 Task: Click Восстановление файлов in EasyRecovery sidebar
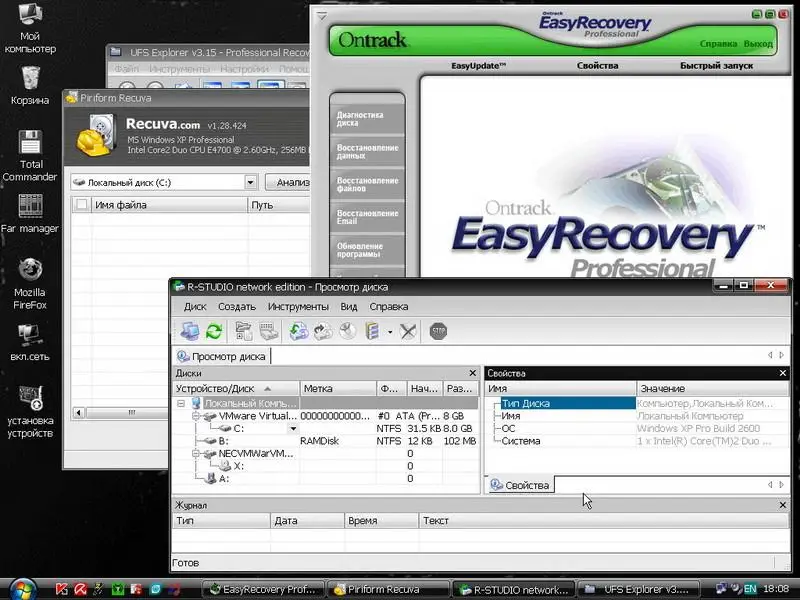pos(367,184)
